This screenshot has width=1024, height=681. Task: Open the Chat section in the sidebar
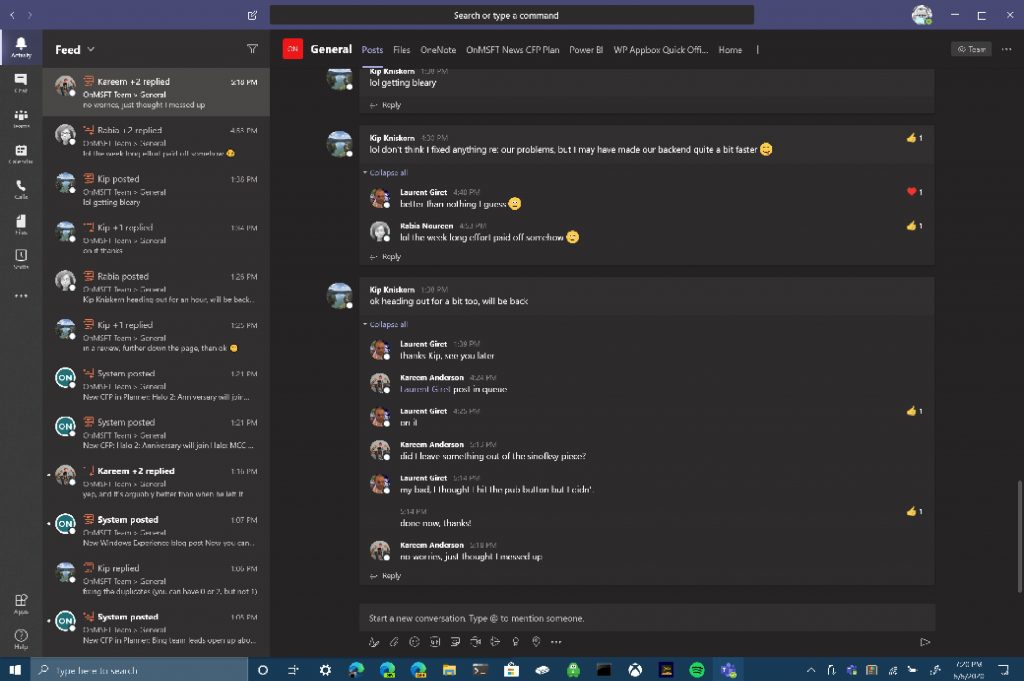point(21,82)
